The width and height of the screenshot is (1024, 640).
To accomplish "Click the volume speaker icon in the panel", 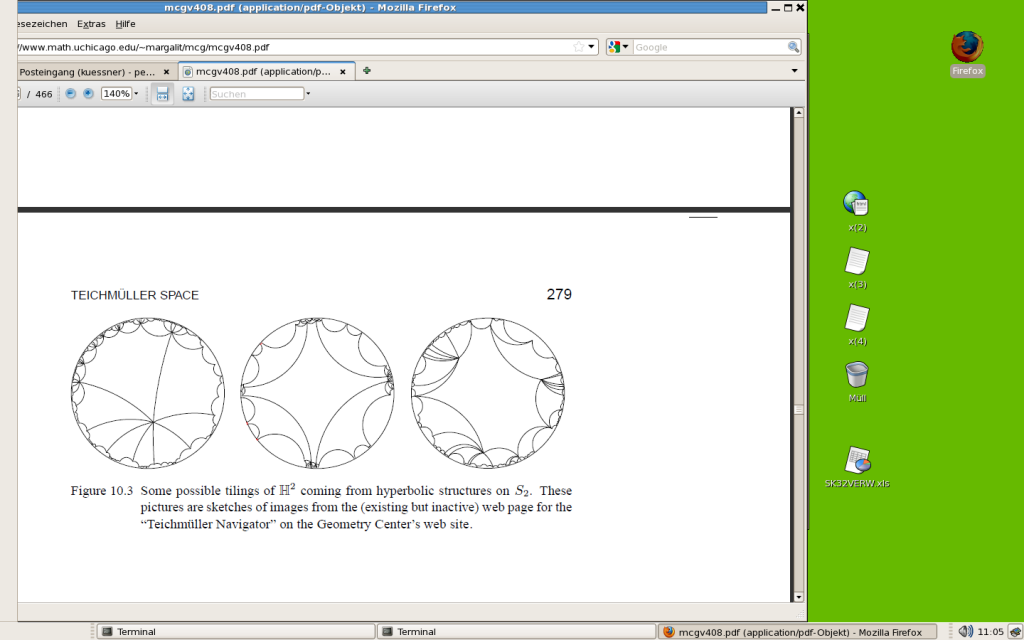I will pos(964,631).
